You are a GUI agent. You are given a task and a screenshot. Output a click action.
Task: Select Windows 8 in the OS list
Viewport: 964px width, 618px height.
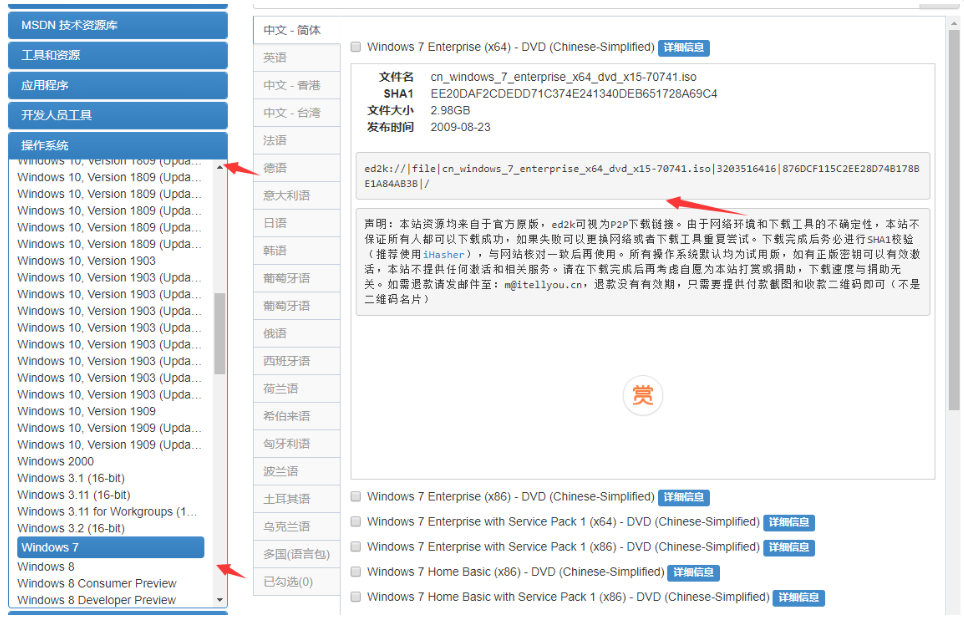point(46,567)
